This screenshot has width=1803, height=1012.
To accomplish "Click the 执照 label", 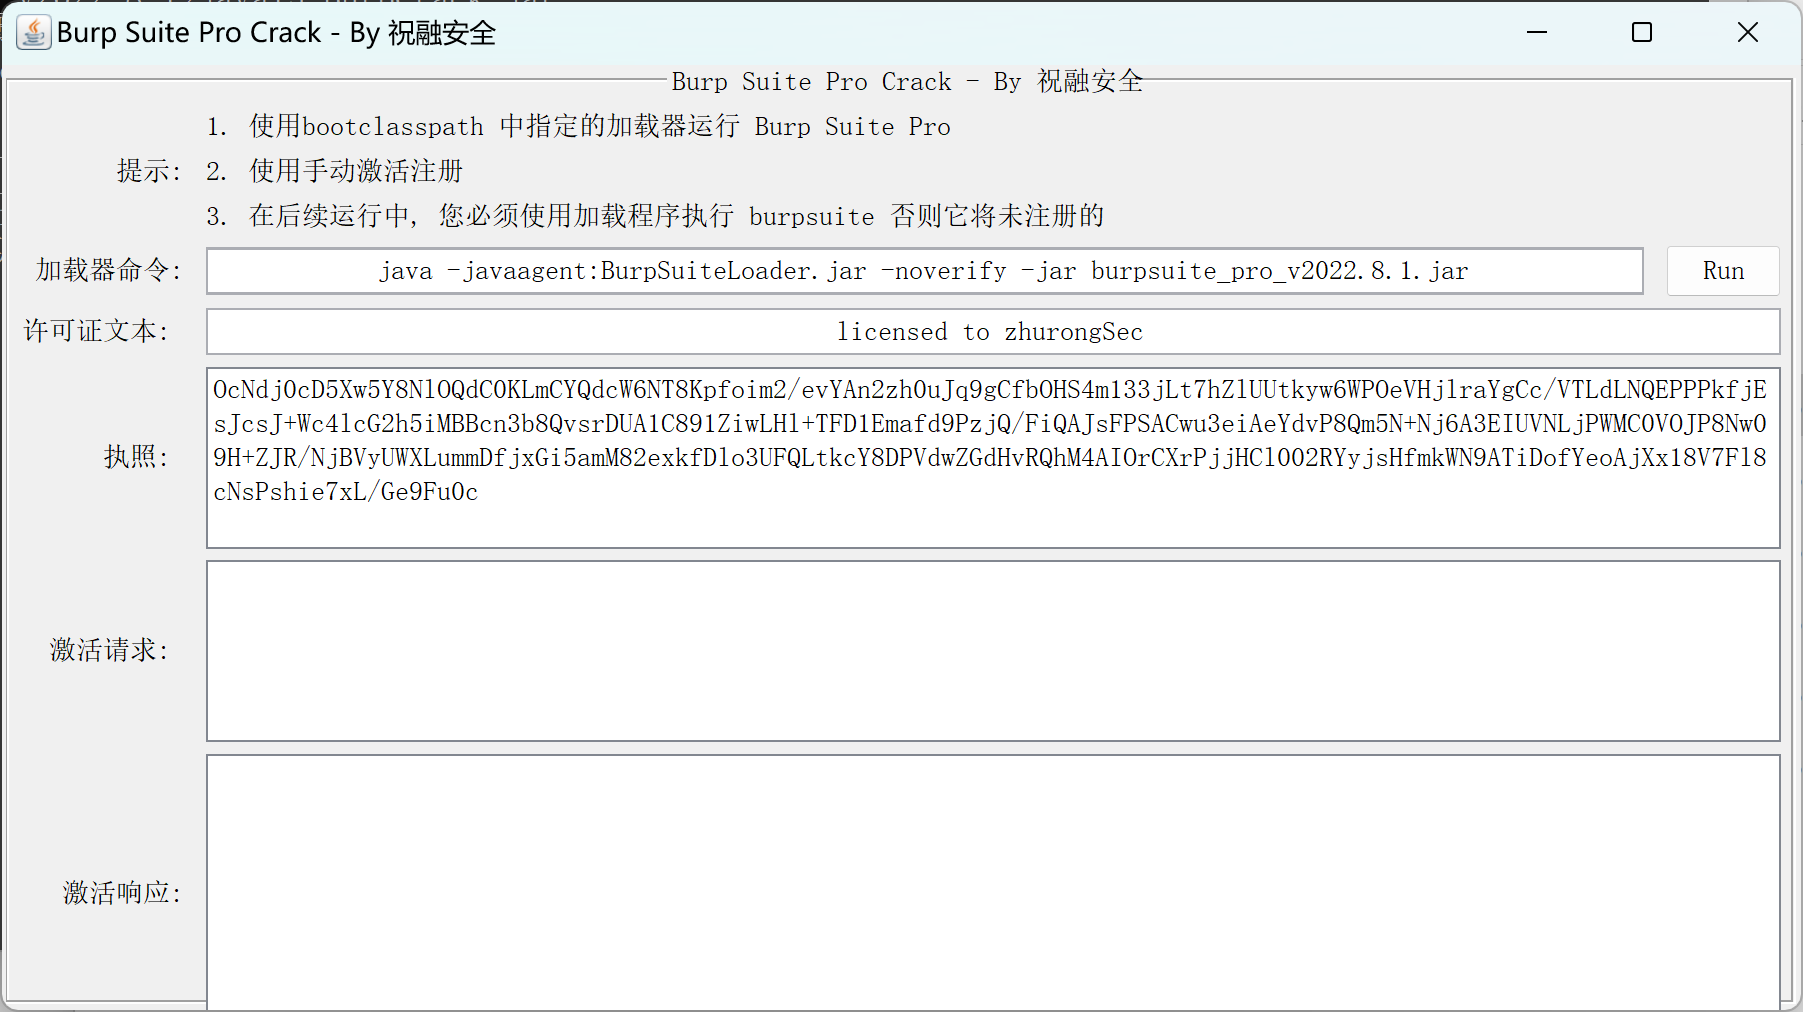I will point(137,457).
